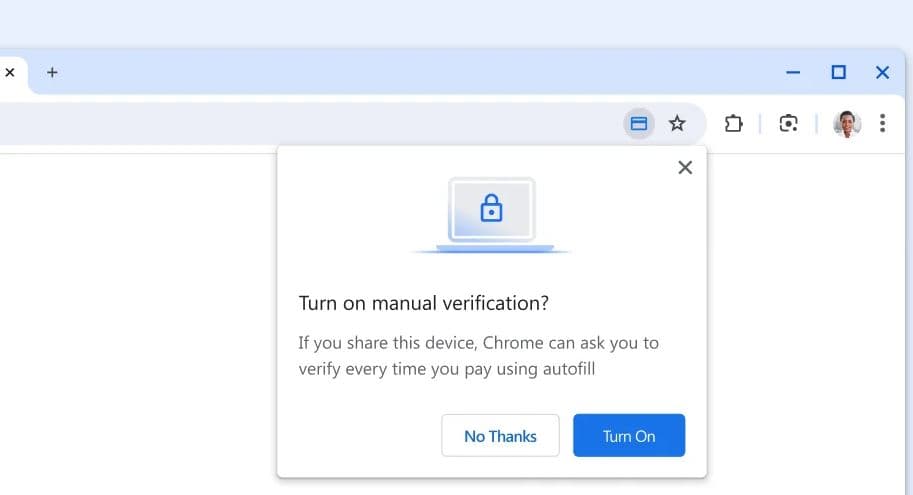
Task: Open a new tab with plus button
Action: pyautogui.click(x=52, y=72)
